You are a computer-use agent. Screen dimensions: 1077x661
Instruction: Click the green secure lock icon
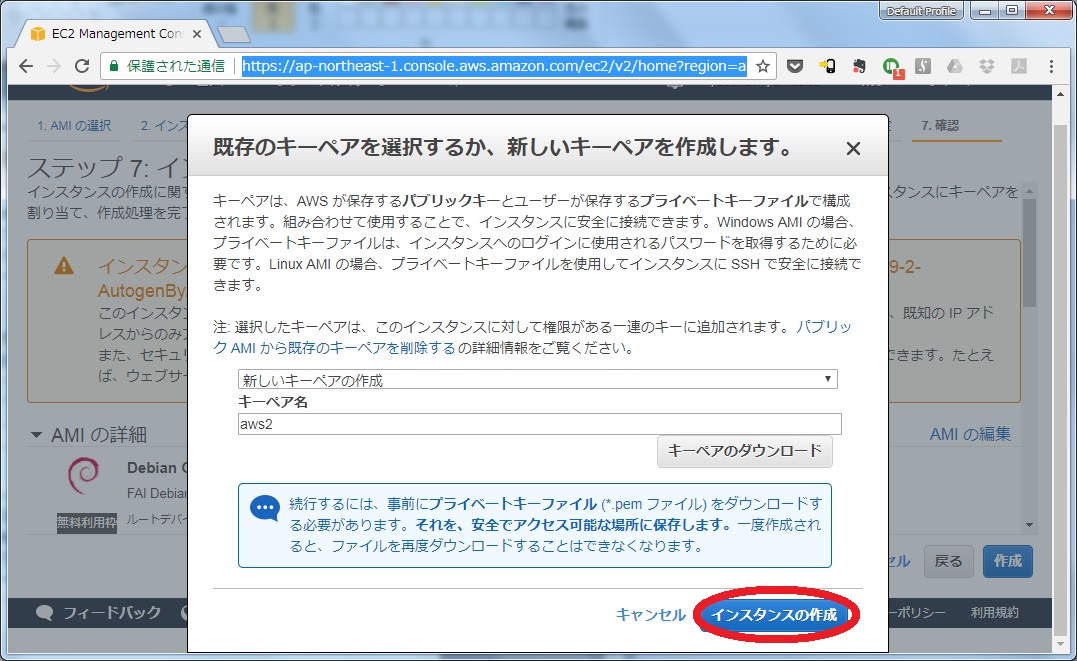(114, 66)
